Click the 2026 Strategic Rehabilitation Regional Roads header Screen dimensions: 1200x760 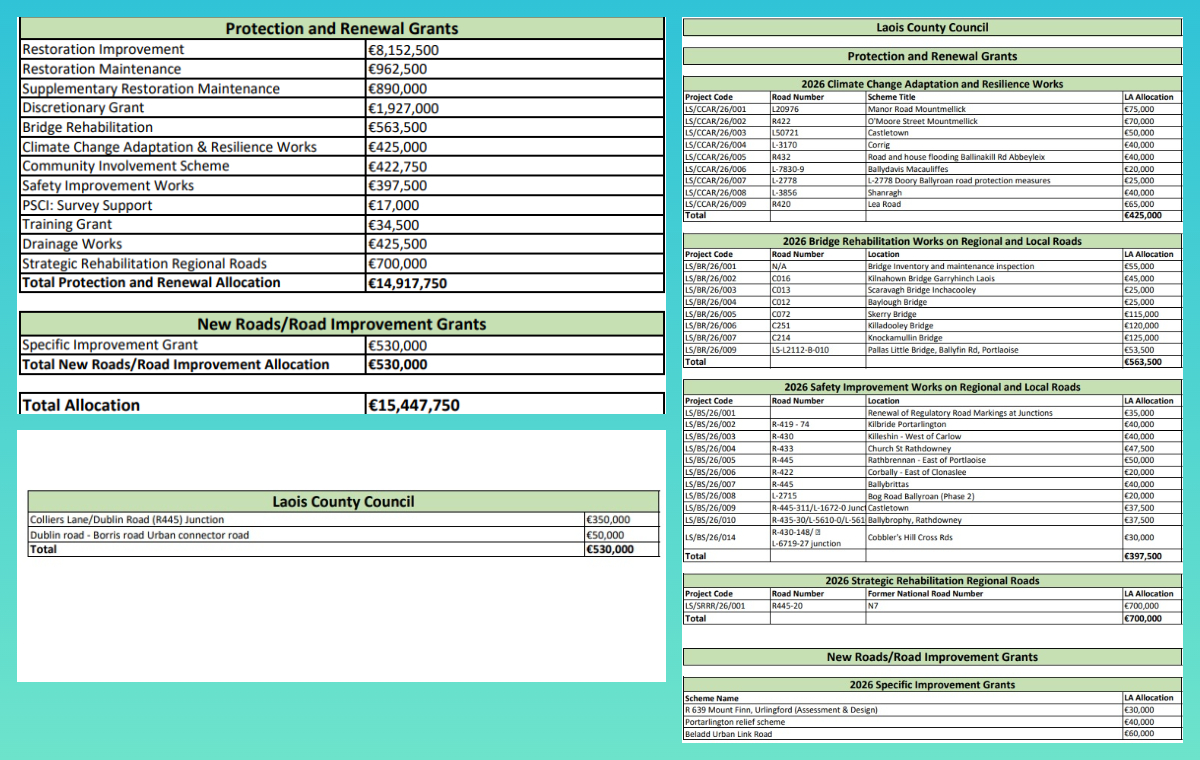click(x=932, y=580)
